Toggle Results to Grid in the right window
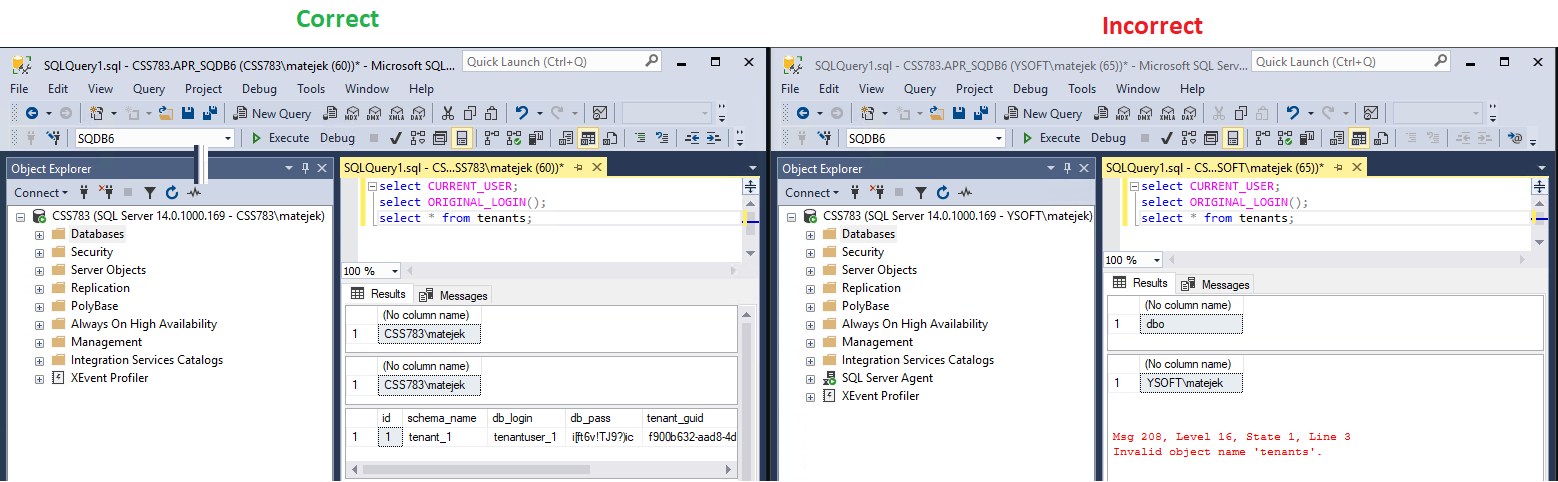The image size is (1558, 482). (1359, 138)
